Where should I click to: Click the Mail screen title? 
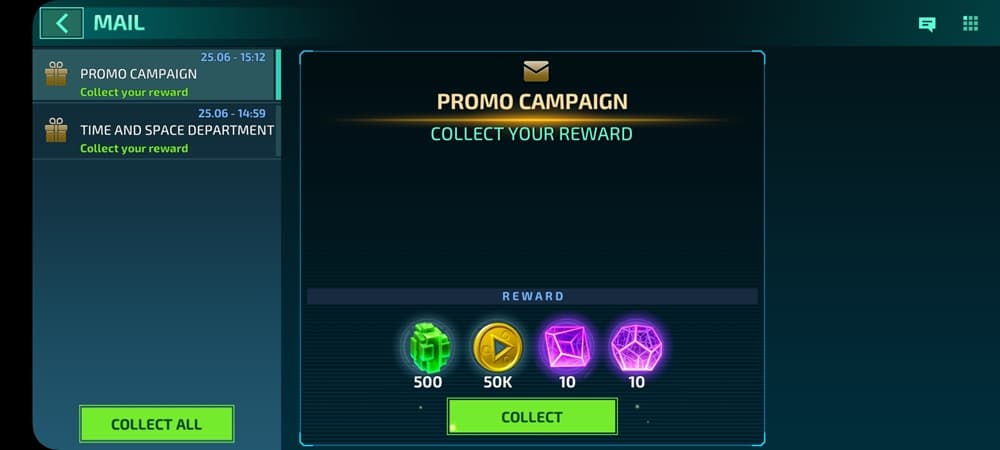[x=119, y=23]
